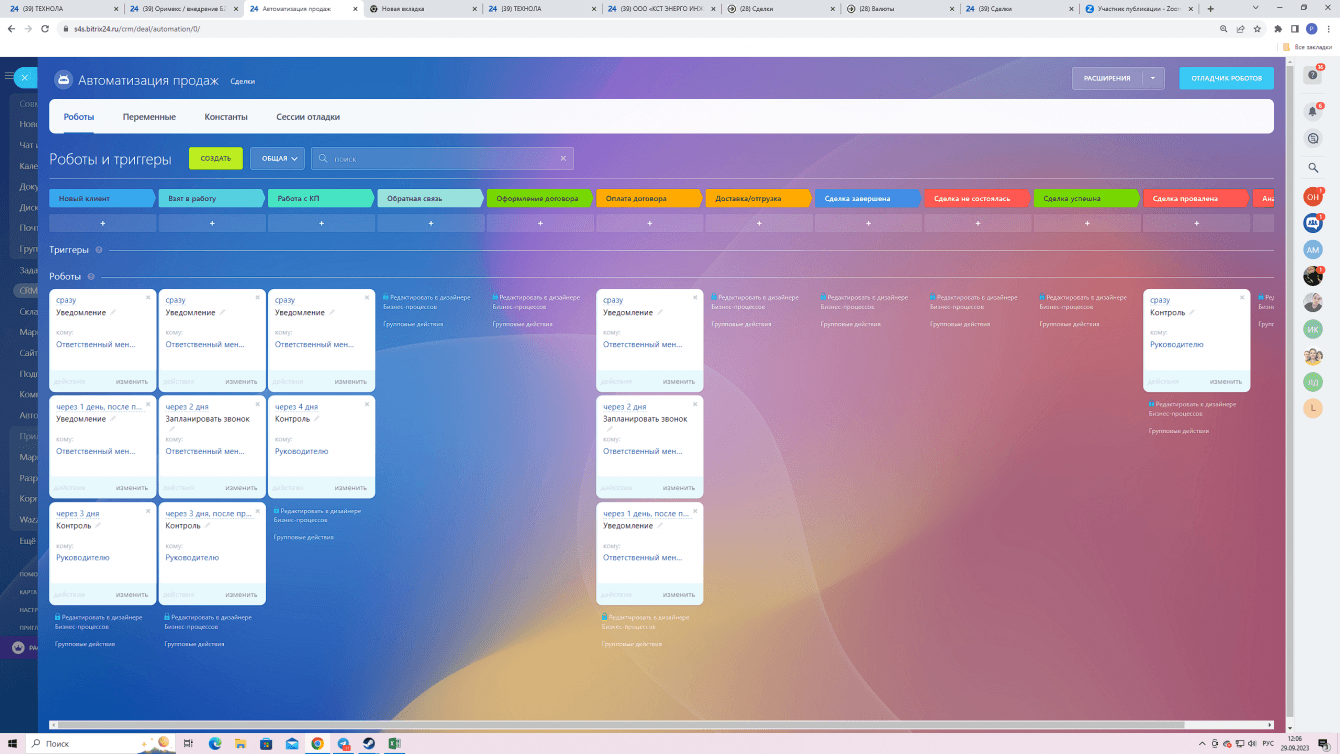Image resolution: width=1340 pixels, height=754 pixels.
Task: Open the Расширения dropdown arrow
Action: 1152,78
